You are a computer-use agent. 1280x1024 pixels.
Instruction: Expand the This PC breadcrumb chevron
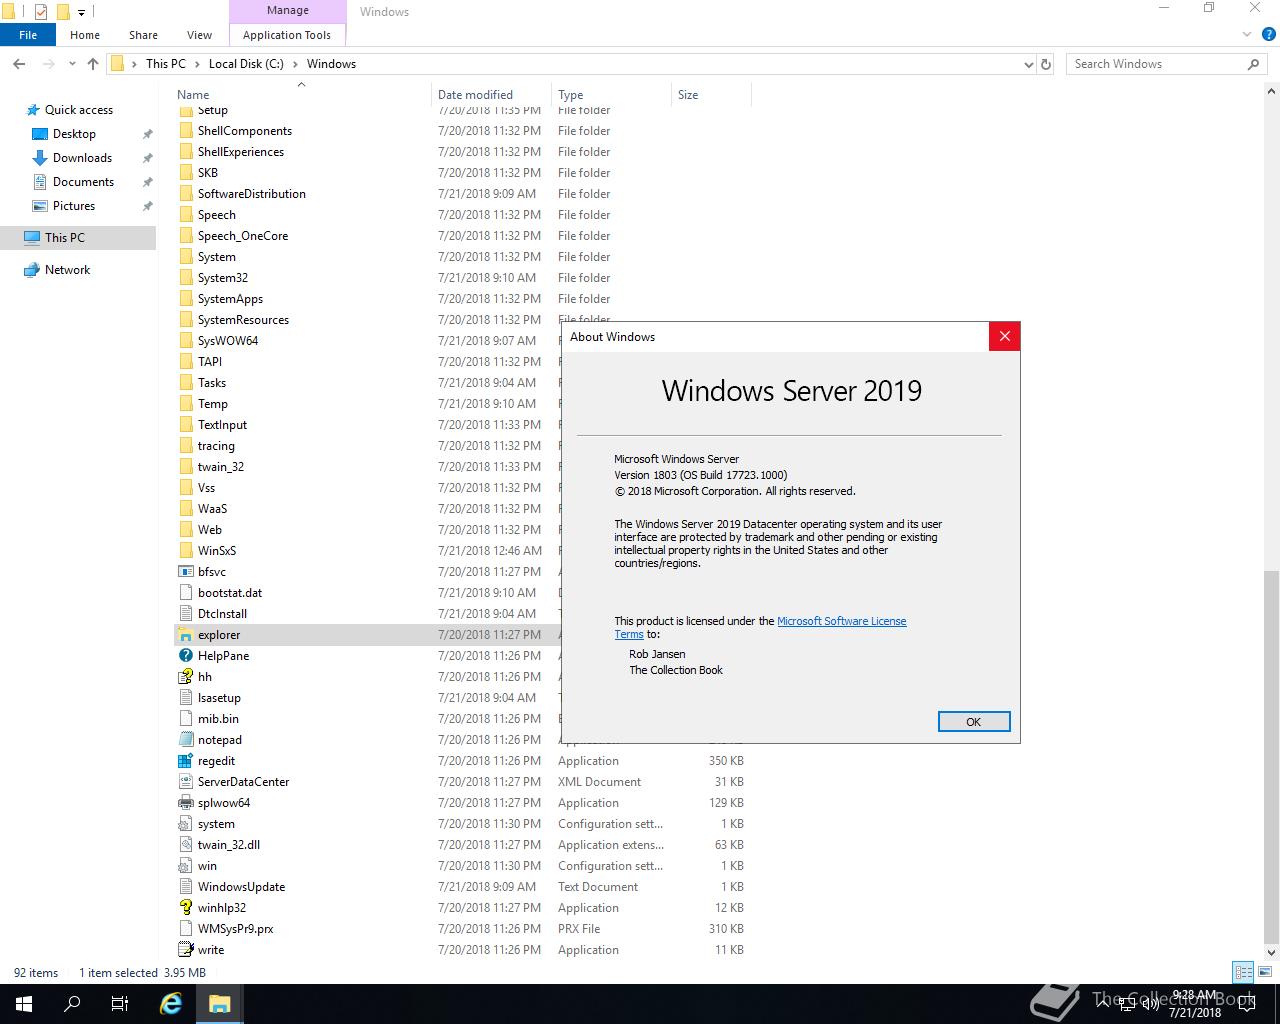(197, 64)
